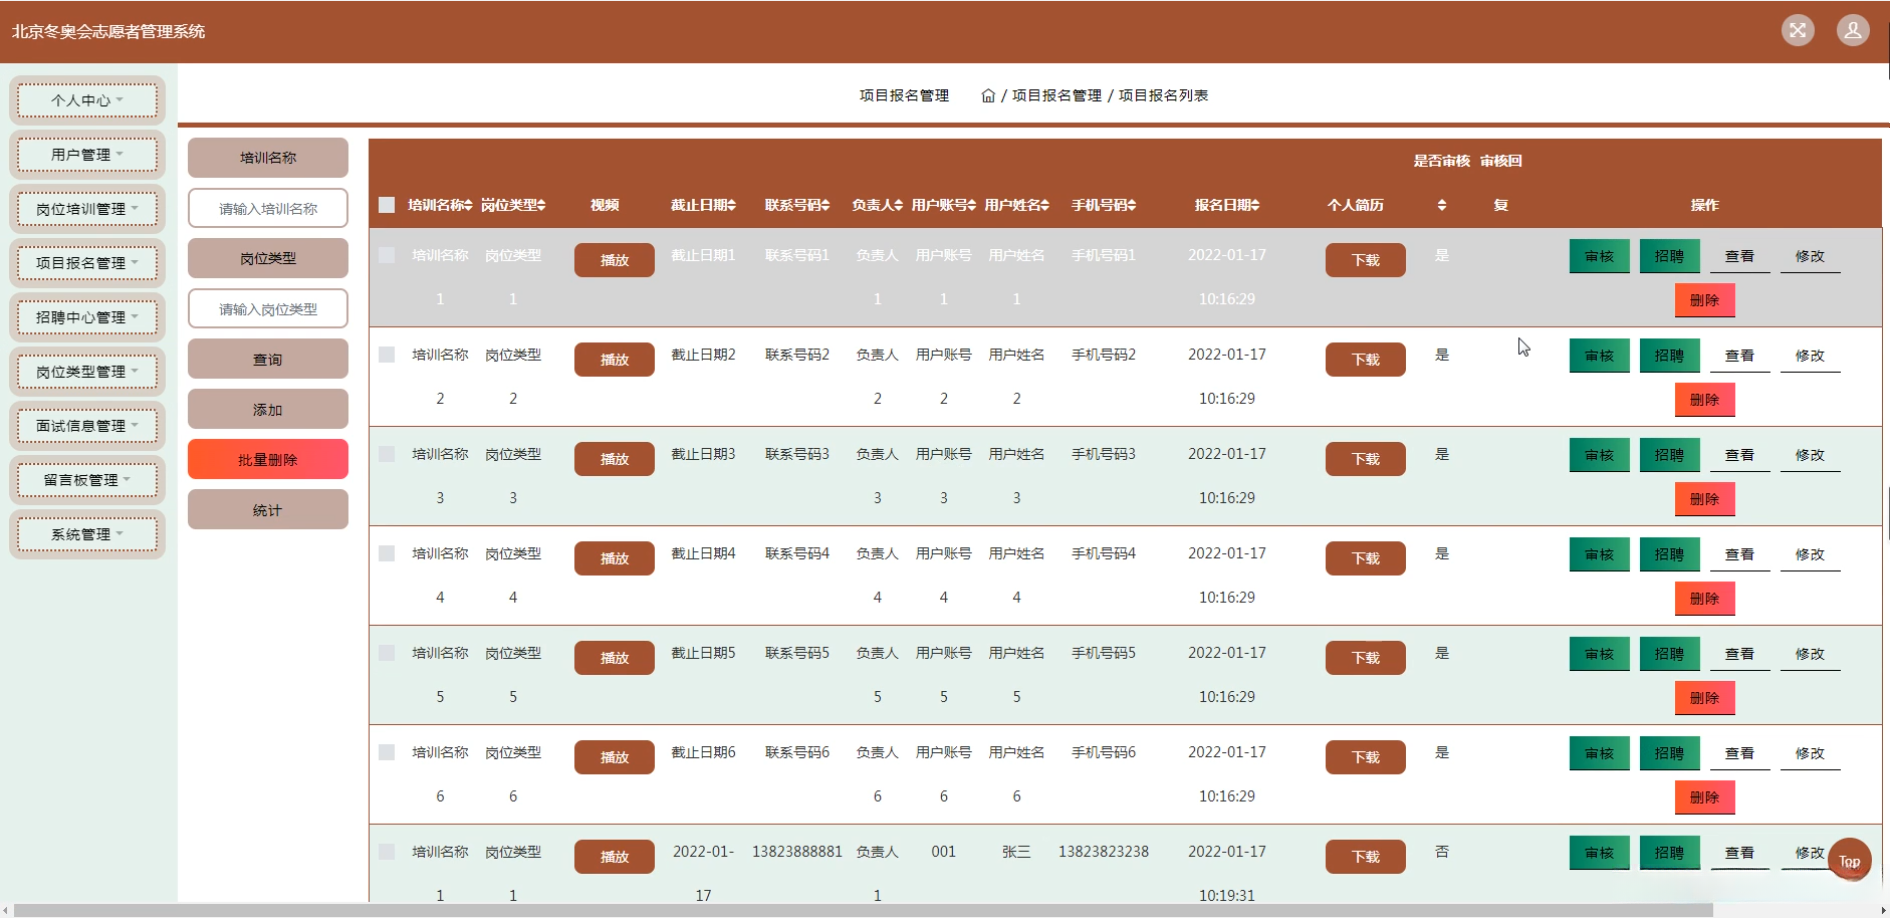This screenshot has height=918, width=1890.
Task: Check the row with 截止日期5
Action: pyautogui.click(x=387, y=653)
